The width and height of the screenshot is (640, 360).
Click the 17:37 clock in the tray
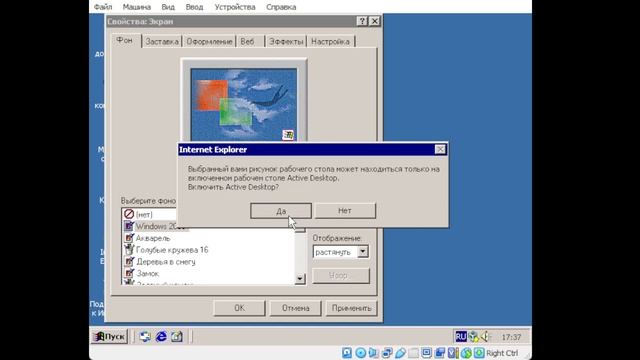pyautogui.click(x=511, y=337)
